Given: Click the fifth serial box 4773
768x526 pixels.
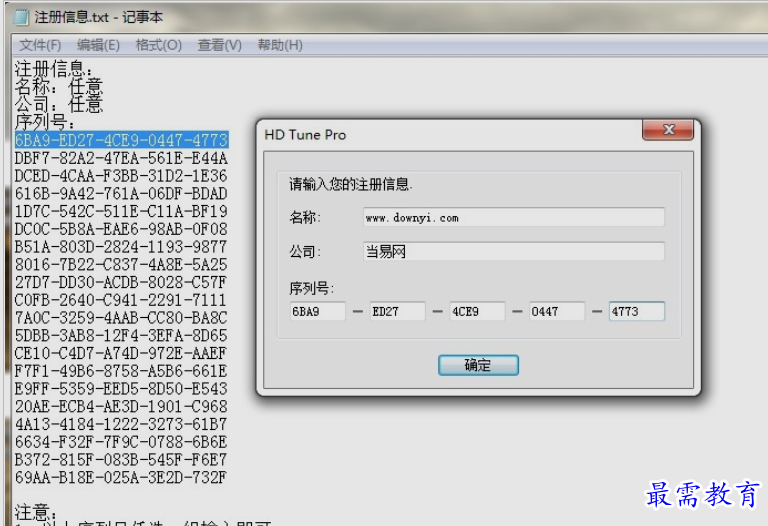Looking at the screenshot, I should (x=637, y=311).
